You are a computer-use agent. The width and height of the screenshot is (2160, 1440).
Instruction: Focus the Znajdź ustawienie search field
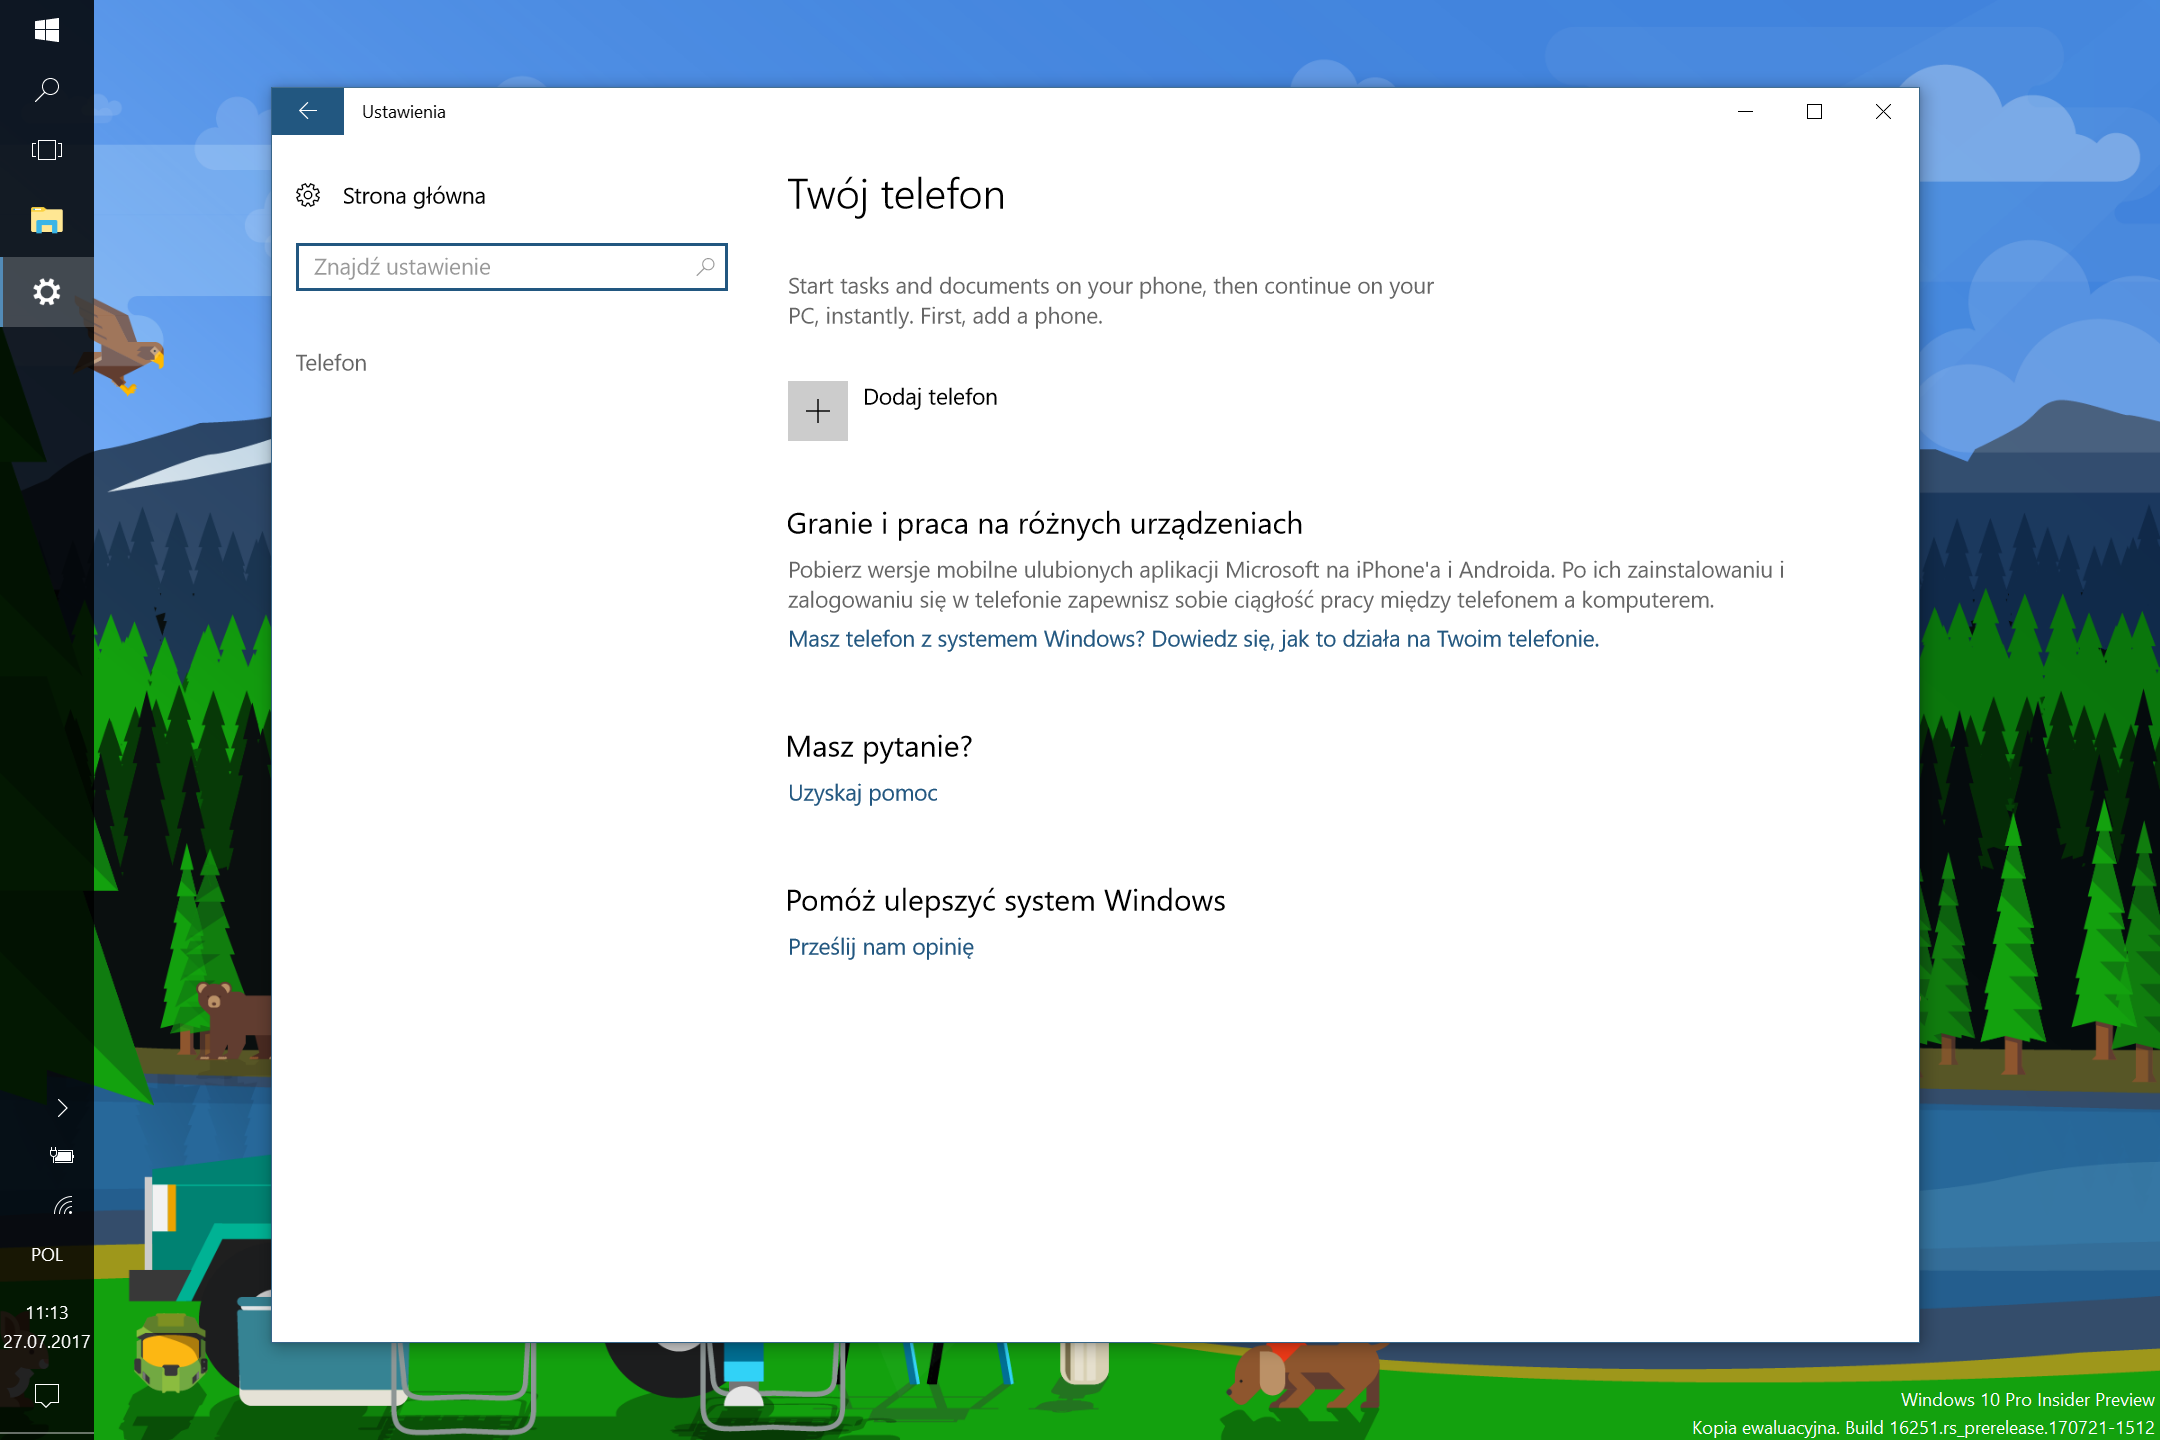512,267
